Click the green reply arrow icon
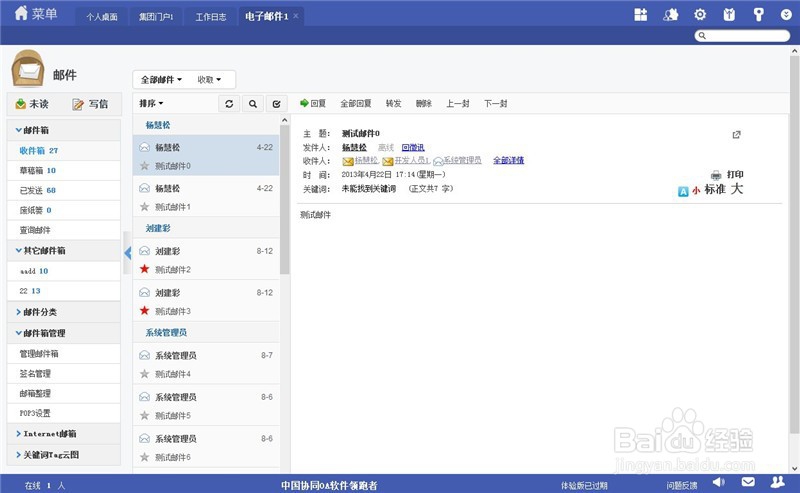Viewport: 800px width, 493px height. click(304, 103)
